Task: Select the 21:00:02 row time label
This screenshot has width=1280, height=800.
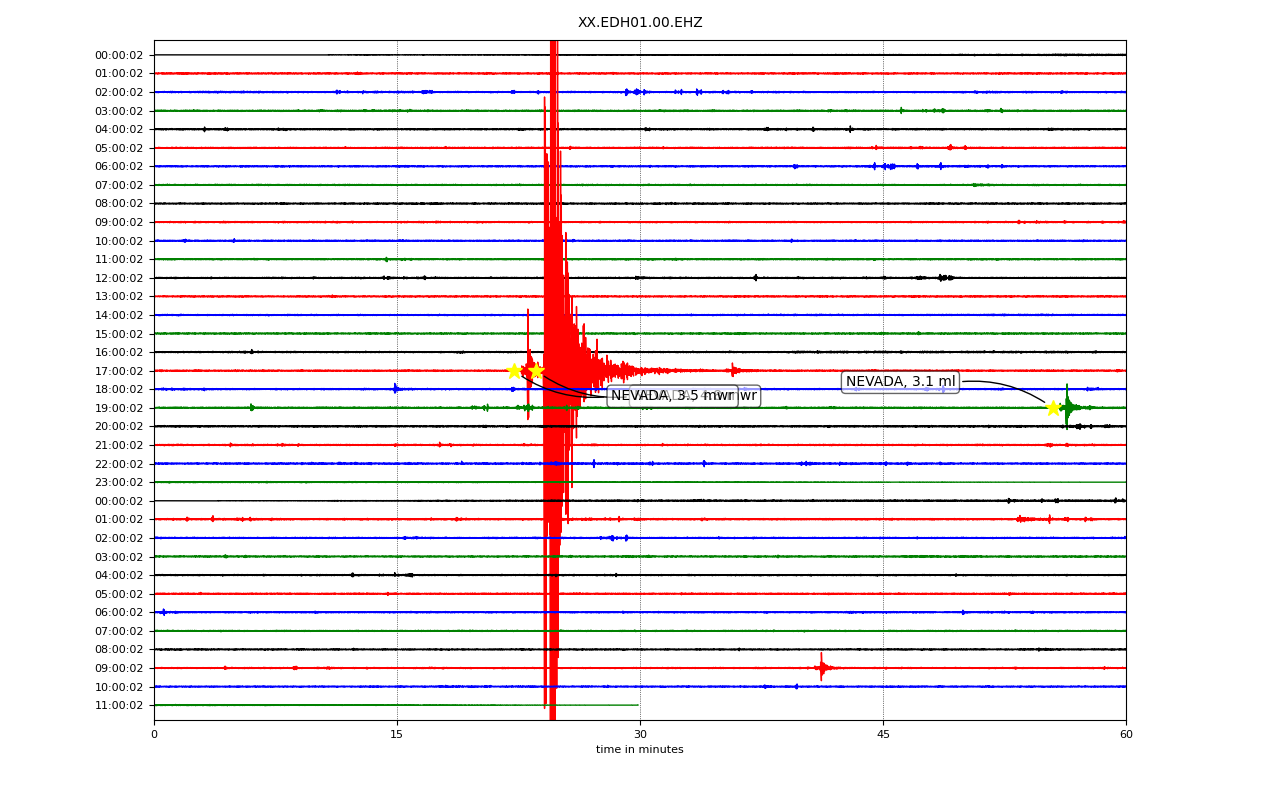Action: click(119, 445)
